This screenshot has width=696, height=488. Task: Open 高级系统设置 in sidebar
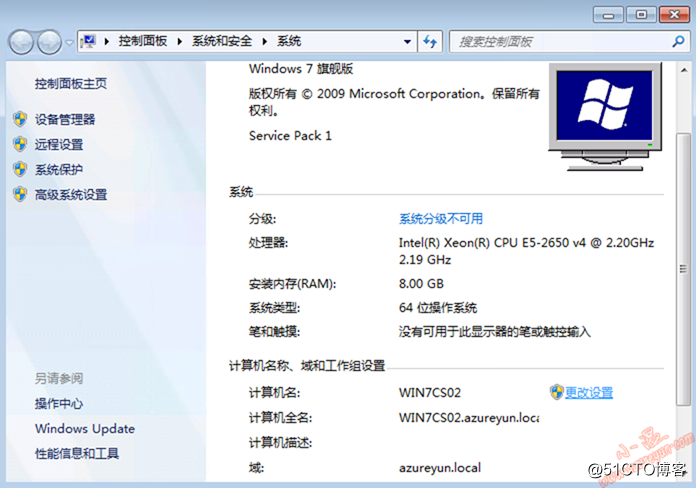coord(71,194)
